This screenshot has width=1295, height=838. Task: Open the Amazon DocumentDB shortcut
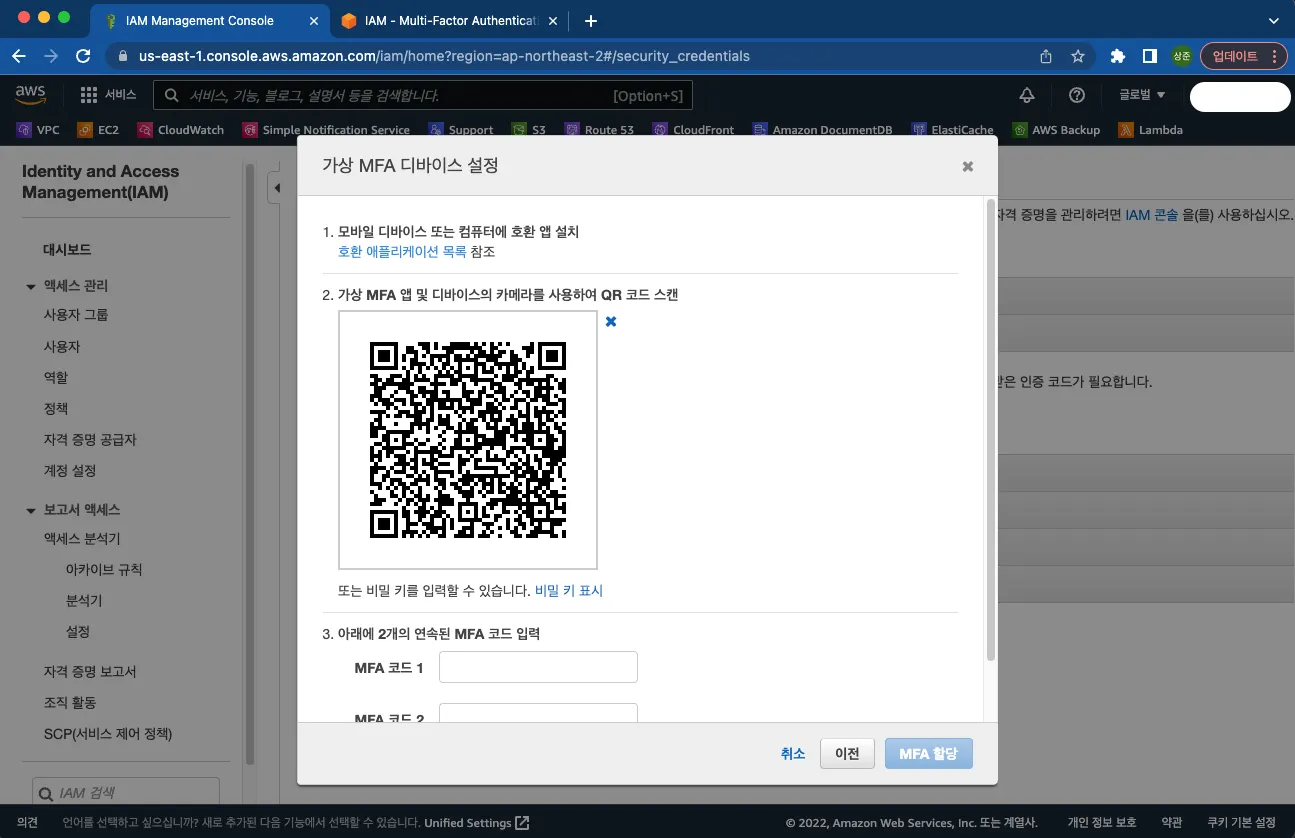[823, 130]
